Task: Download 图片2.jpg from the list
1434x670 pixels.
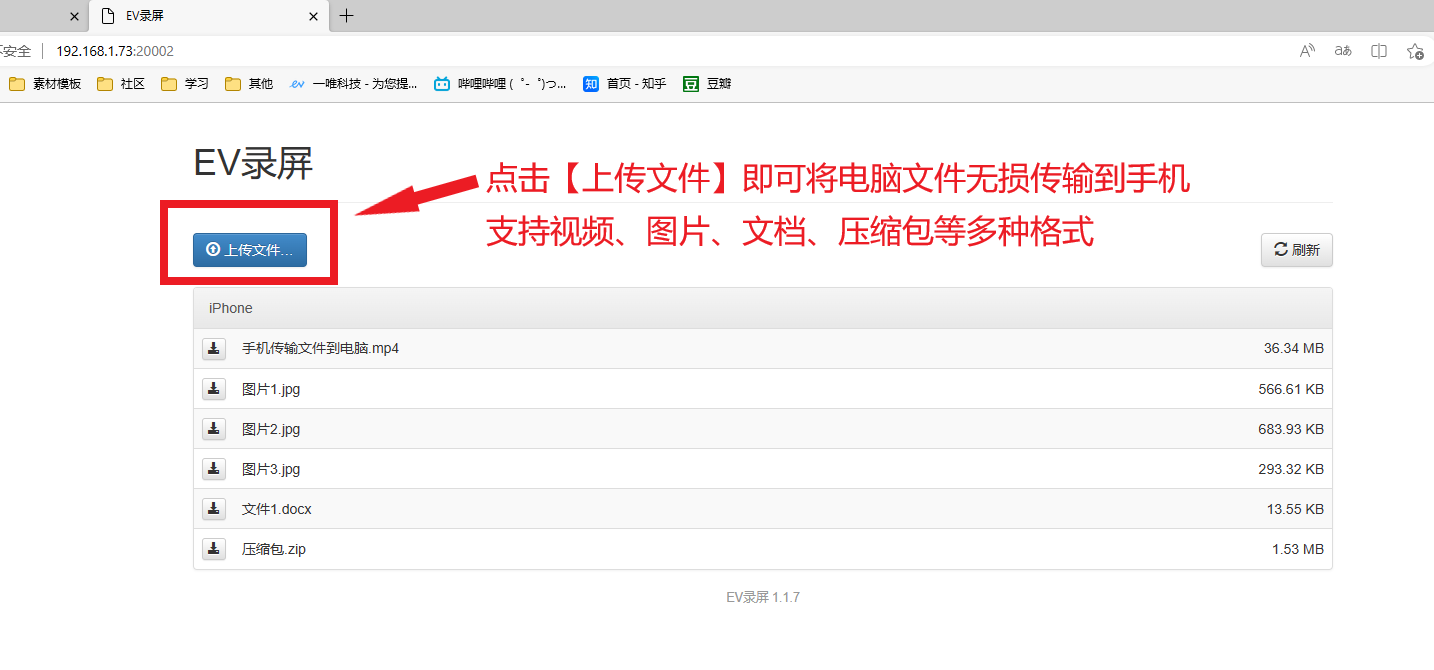Action: [x=213, y=428]
